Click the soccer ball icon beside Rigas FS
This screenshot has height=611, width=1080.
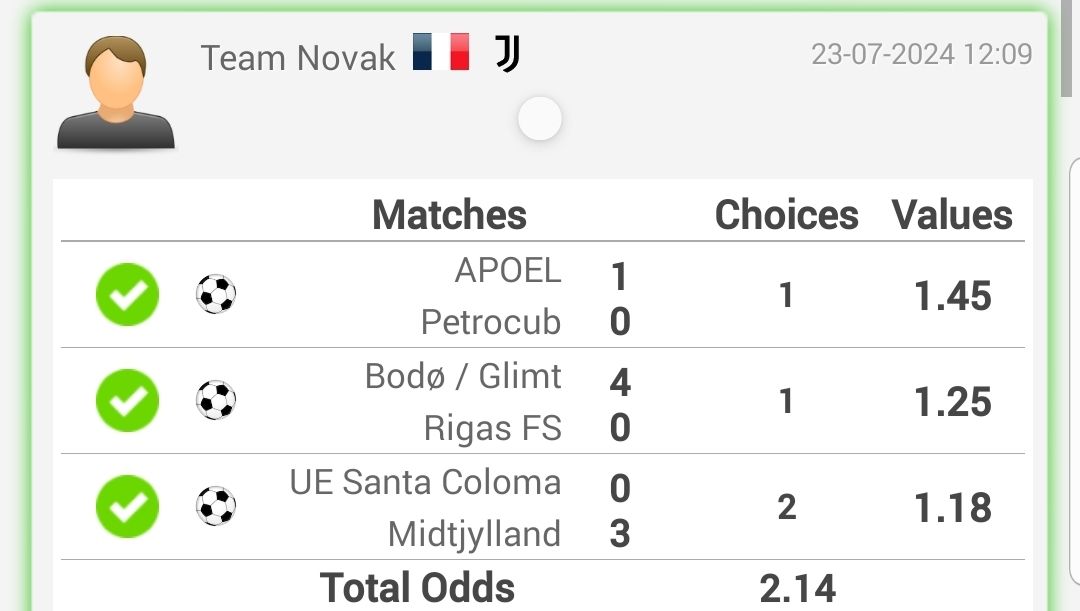tap(216, 400)
